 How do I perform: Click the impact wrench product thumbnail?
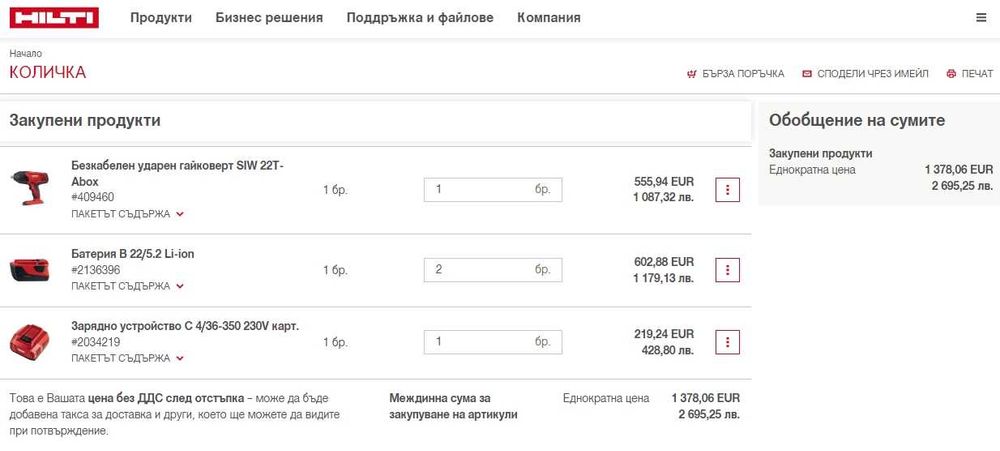point(30,188)
